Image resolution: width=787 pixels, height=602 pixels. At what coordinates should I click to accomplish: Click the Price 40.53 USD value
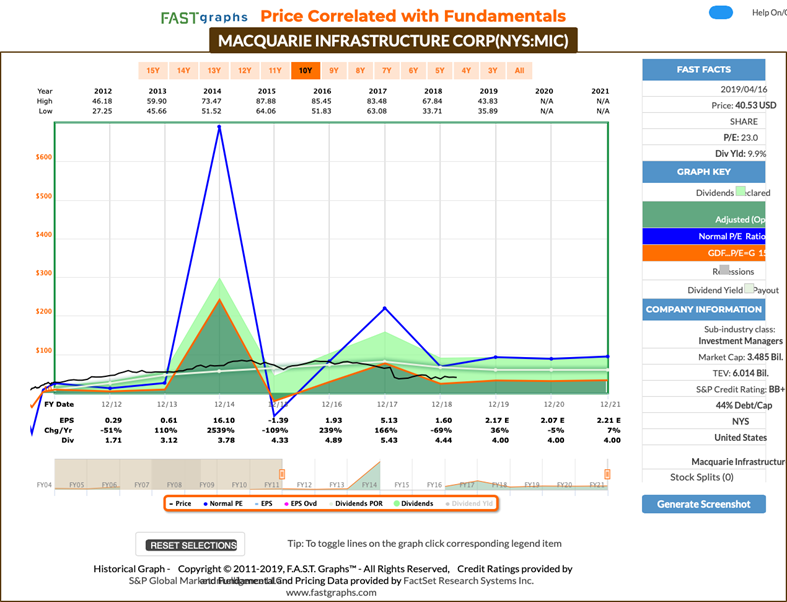755,105
